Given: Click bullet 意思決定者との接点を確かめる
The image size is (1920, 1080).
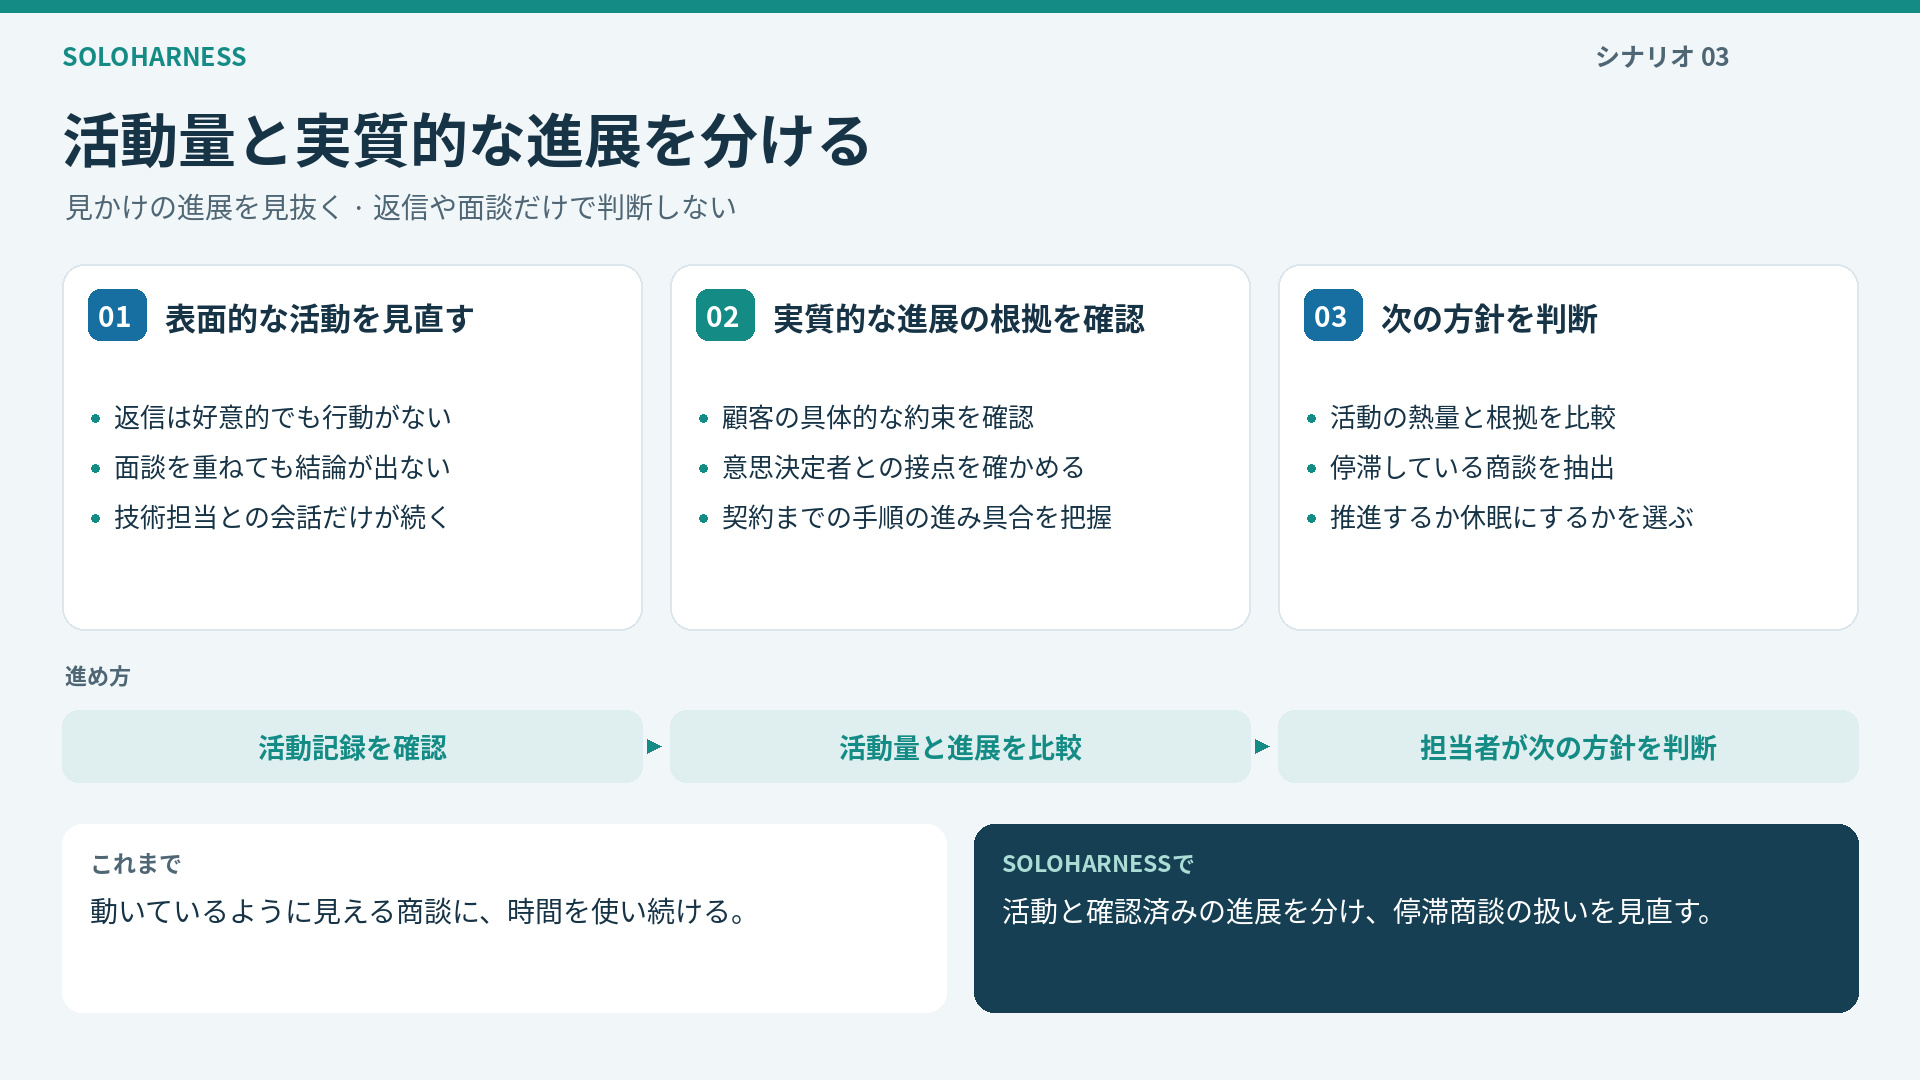Looking at the screenshot, I should pyautogui.click(x=904, y=467).
